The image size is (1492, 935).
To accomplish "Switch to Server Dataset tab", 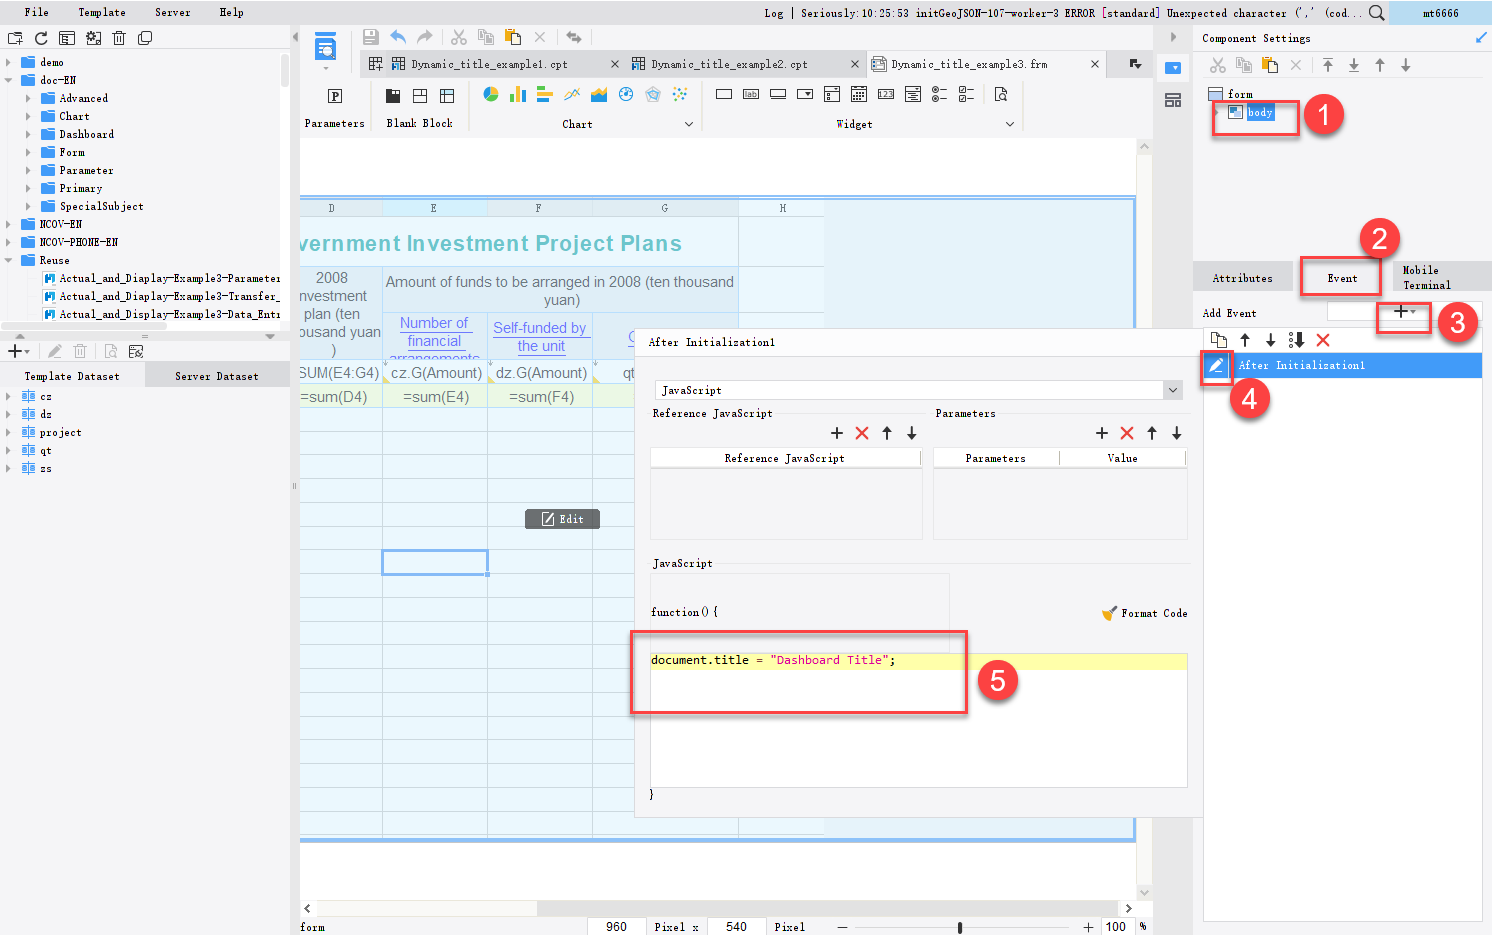I will point(217,376).
